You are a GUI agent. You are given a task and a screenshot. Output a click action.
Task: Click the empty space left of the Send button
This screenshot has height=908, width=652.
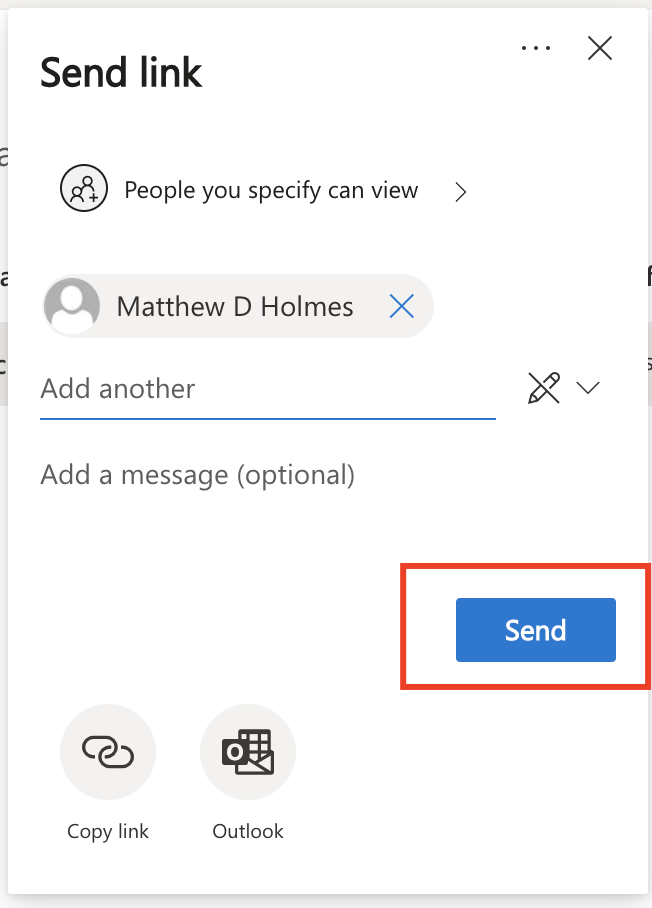point(232,630)
